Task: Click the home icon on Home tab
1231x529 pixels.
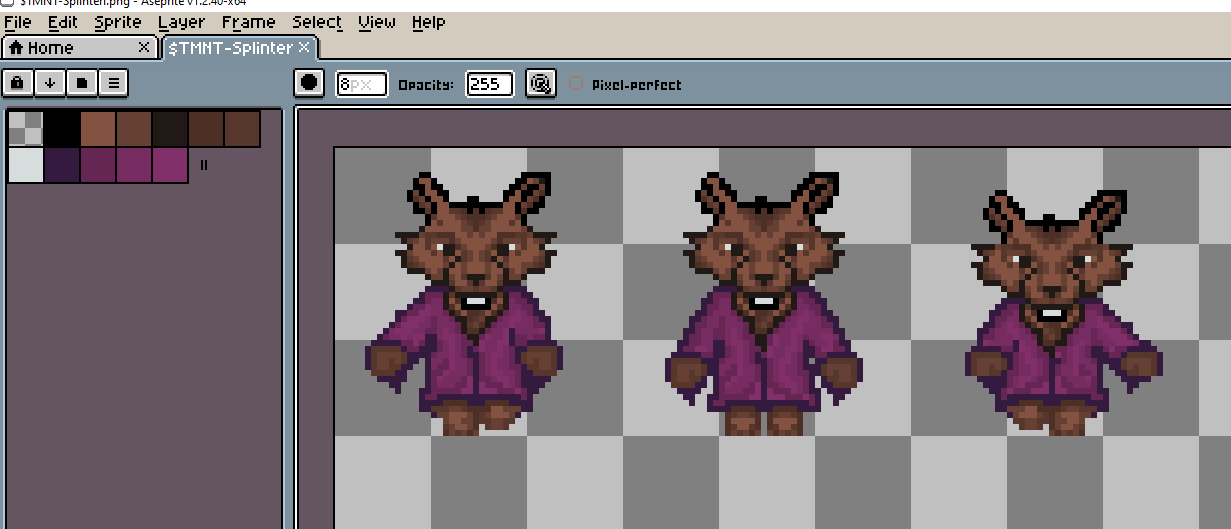Action: point(15,47)
